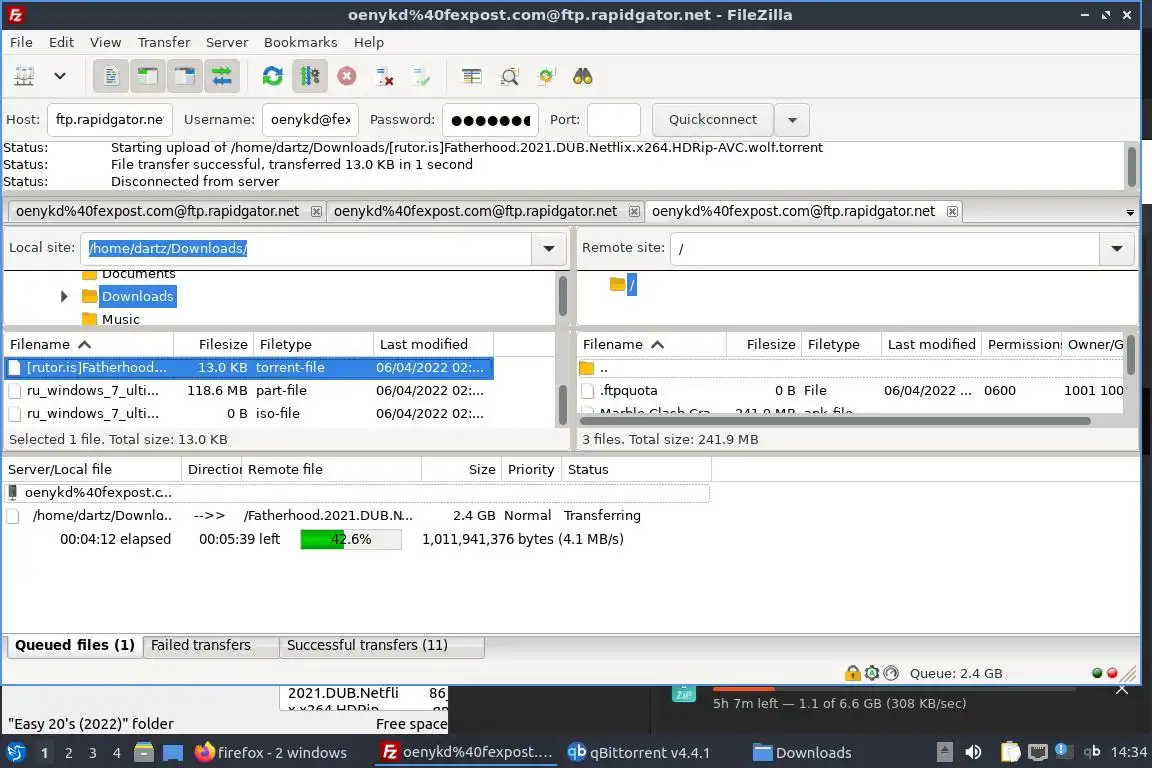1152x768 pixels.
Task: Open the speed limits gauge icon
Action: pos(891,672)
